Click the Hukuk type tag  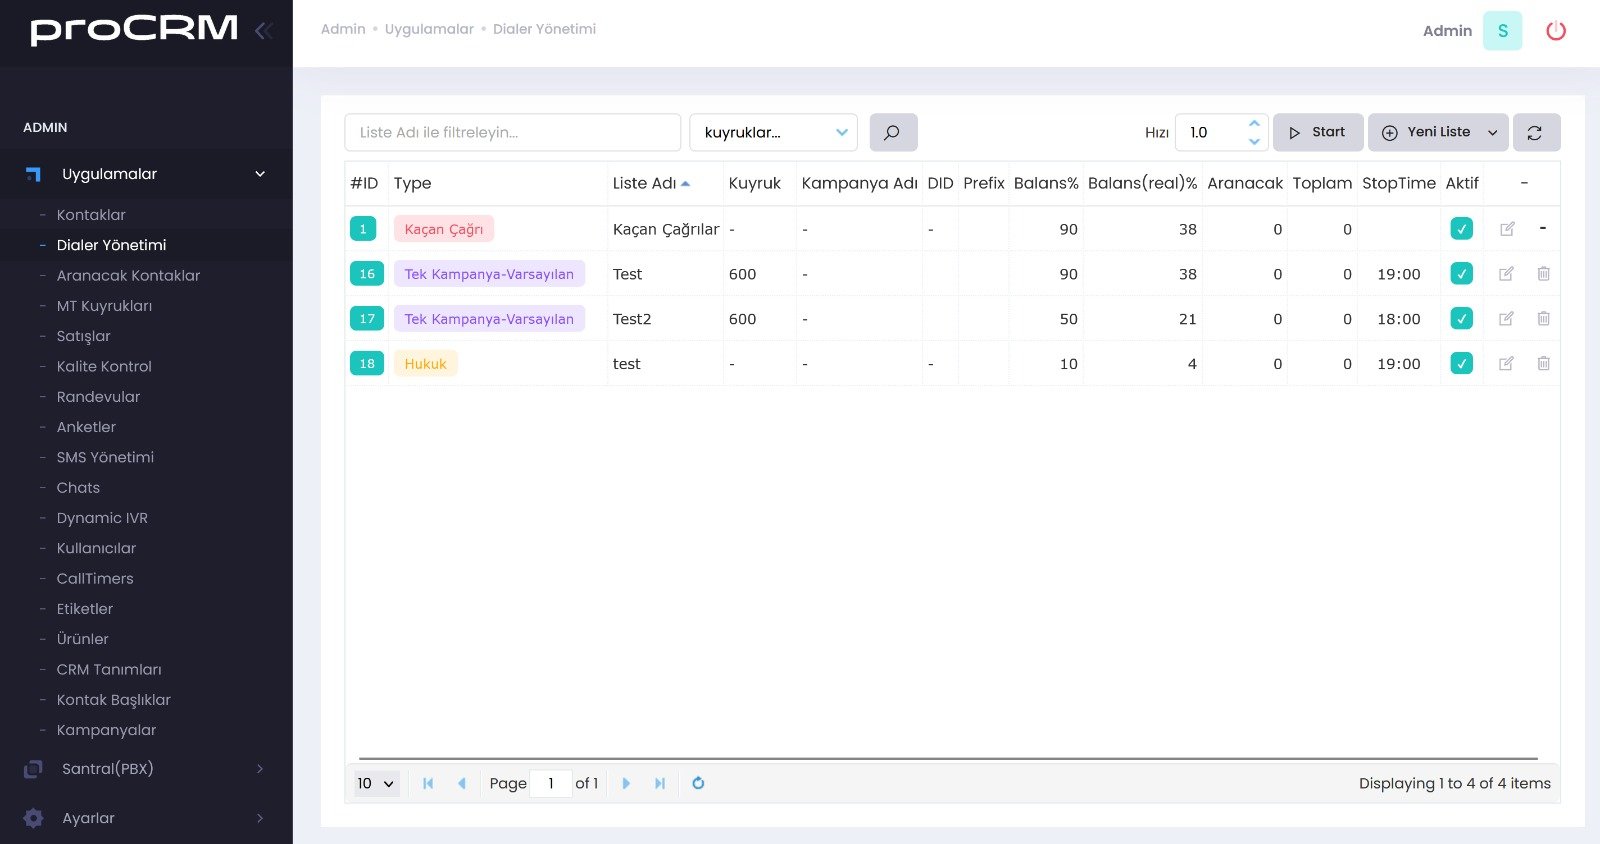pos(425,364)
